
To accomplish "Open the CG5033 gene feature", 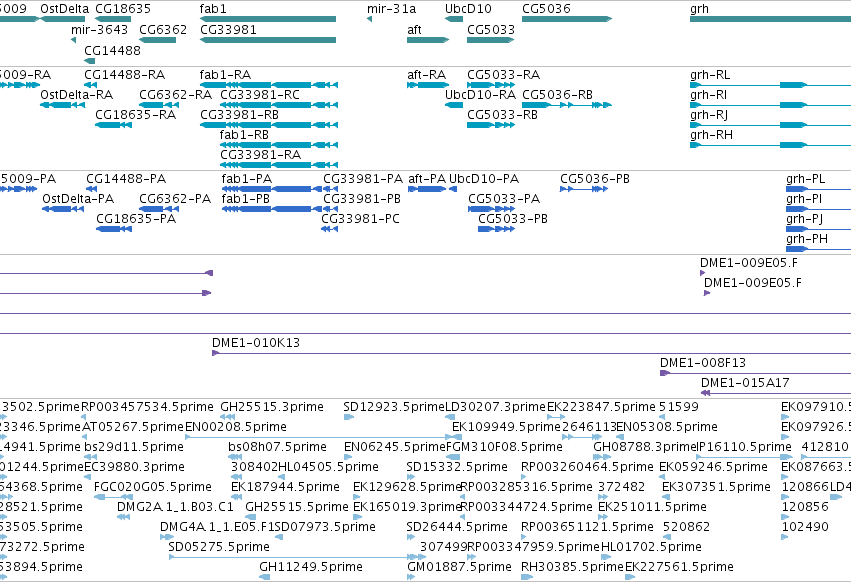I will (x=490, y=40).
